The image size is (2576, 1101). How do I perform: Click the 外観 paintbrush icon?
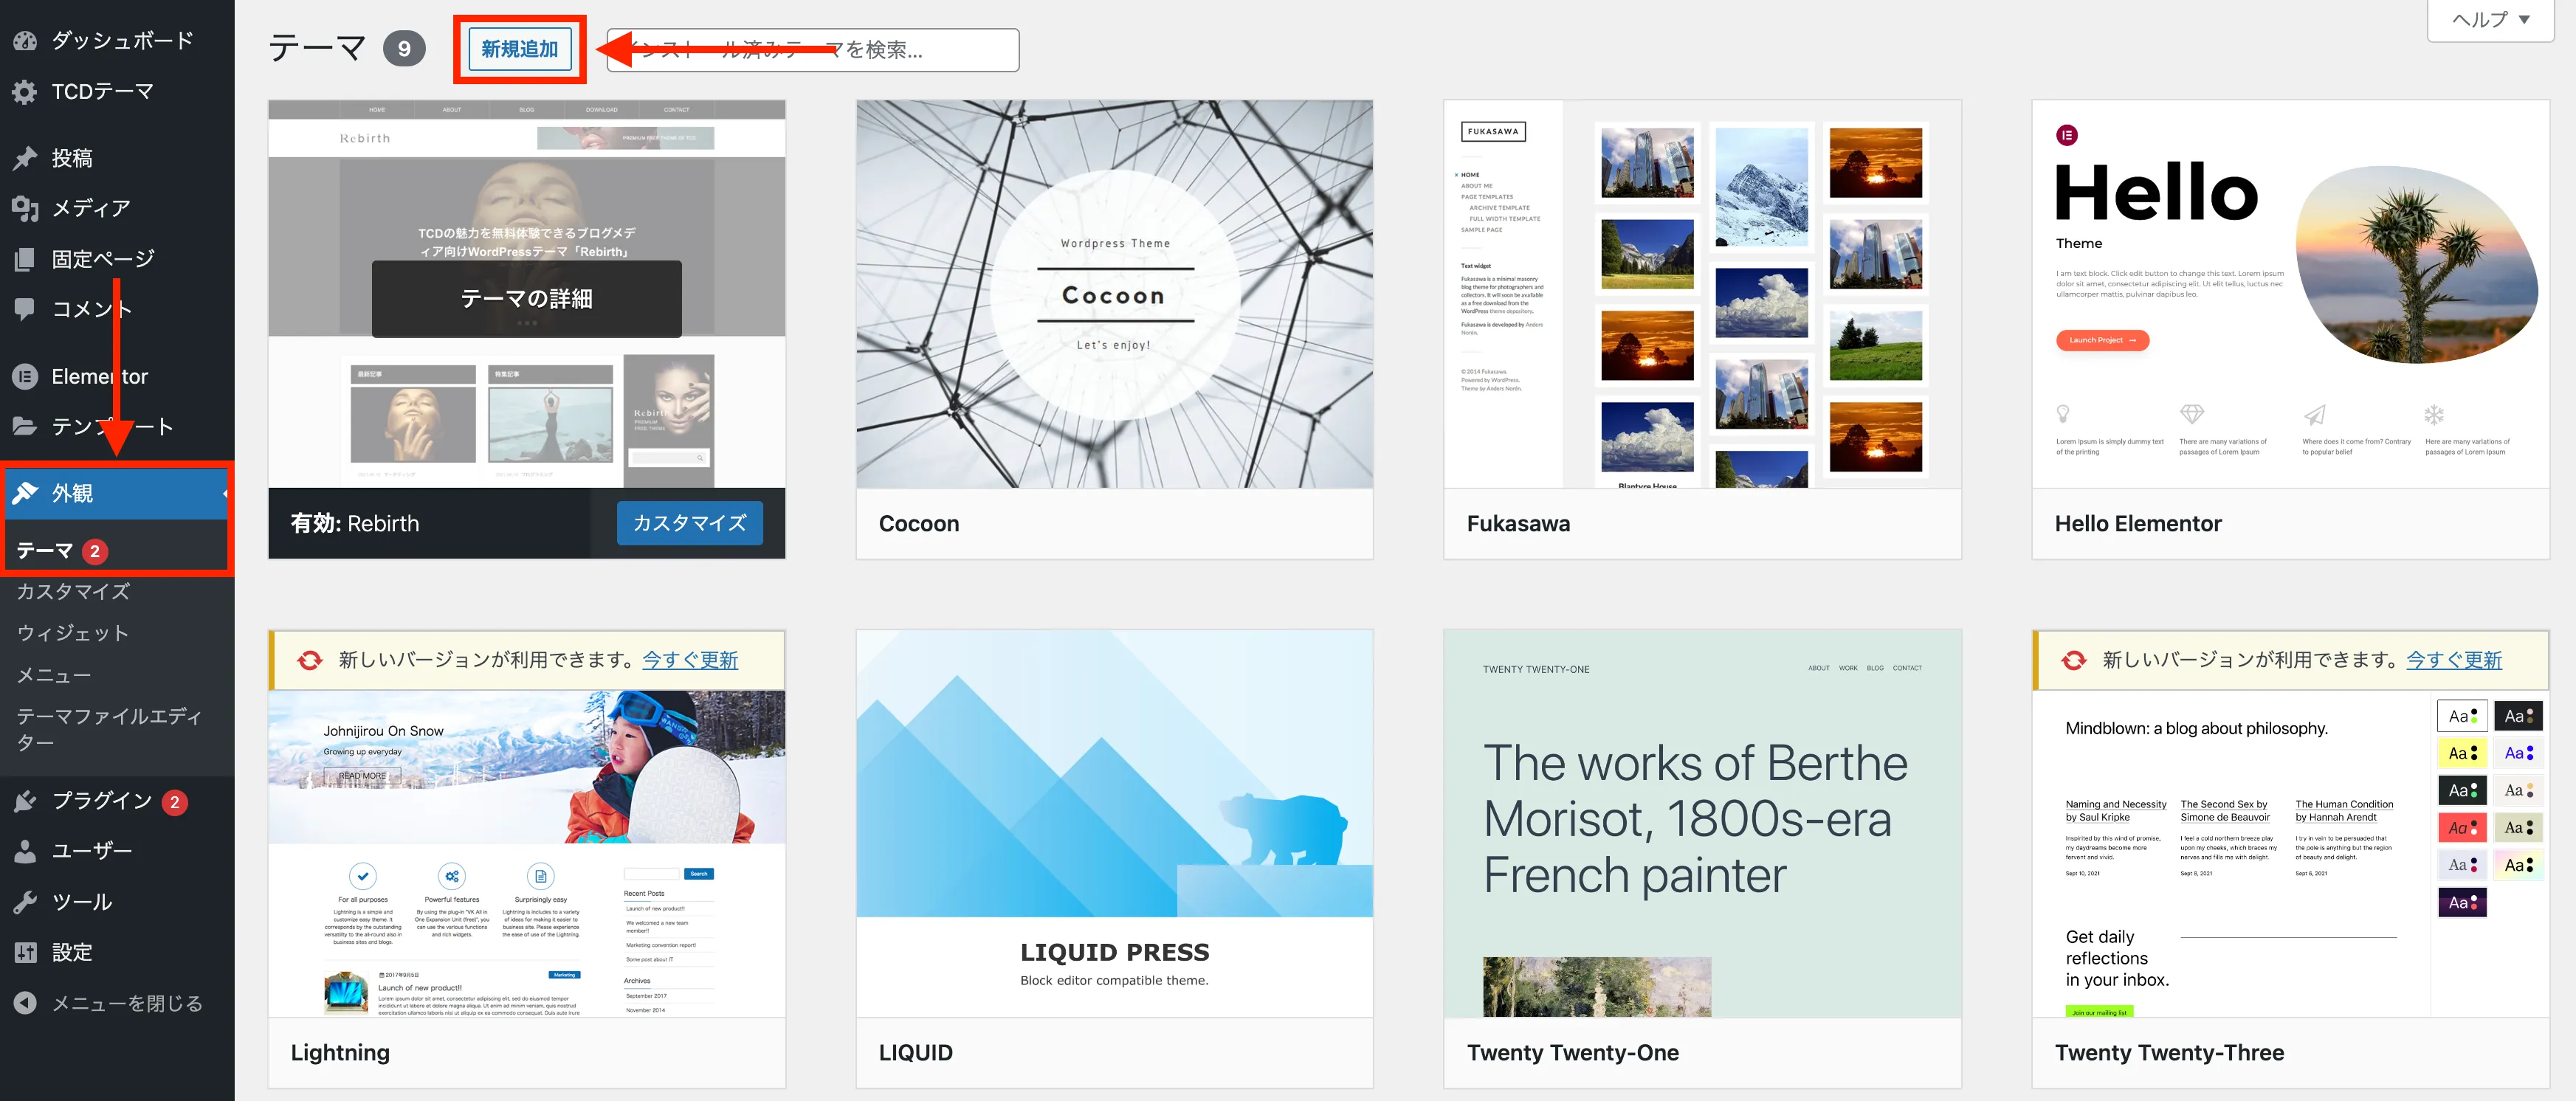25,493
